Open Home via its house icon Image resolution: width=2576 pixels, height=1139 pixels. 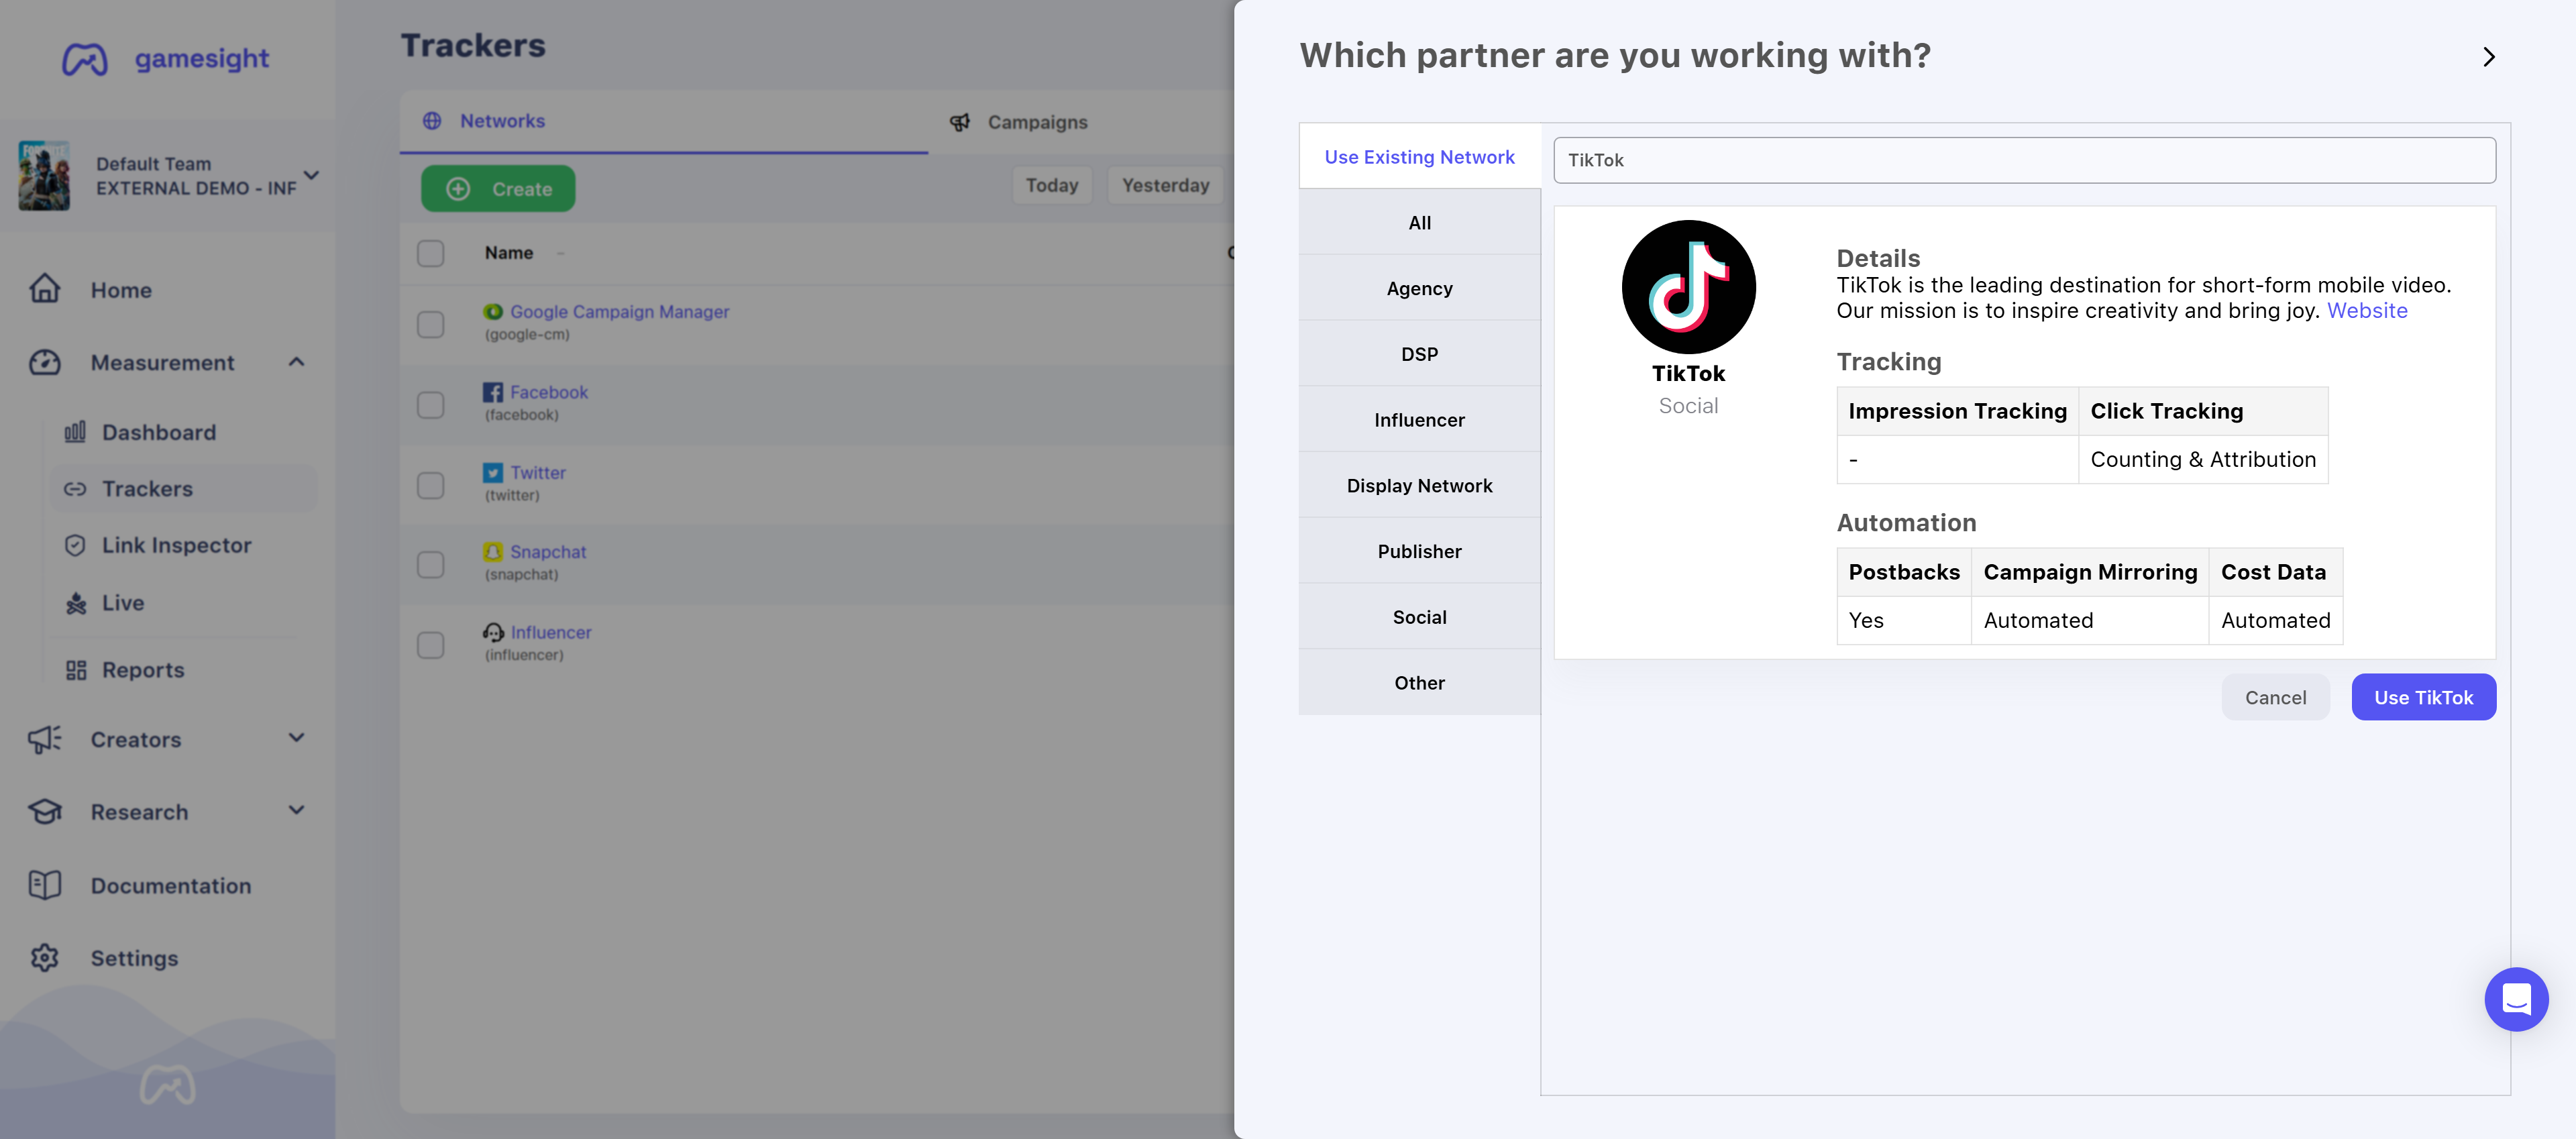pos(45,289)
